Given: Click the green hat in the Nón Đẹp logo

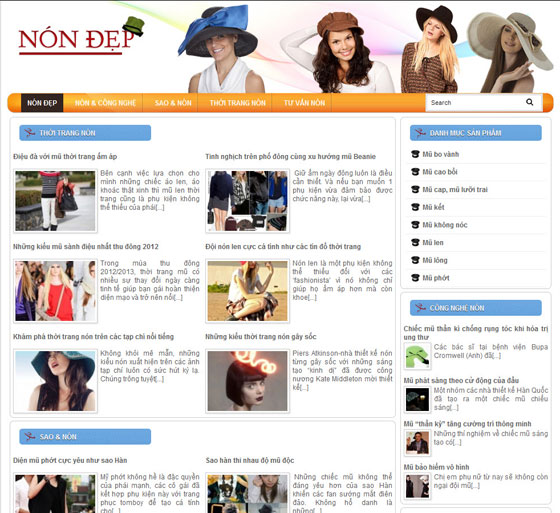Looking at the screenshot, I should [134, 26].
